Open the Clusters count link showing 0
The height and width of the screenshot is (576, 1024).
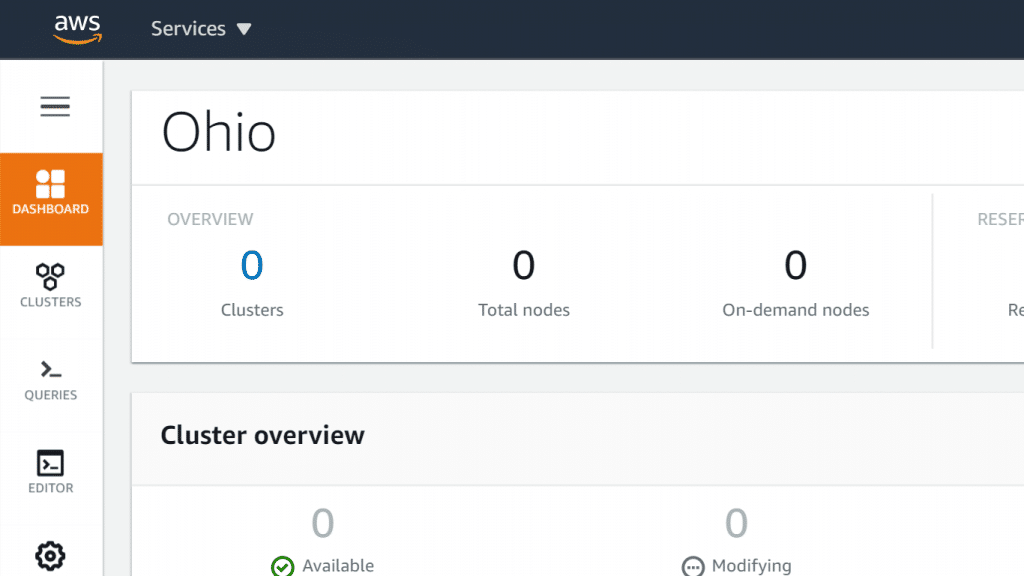pyautogui.click(x=251, y=265)
